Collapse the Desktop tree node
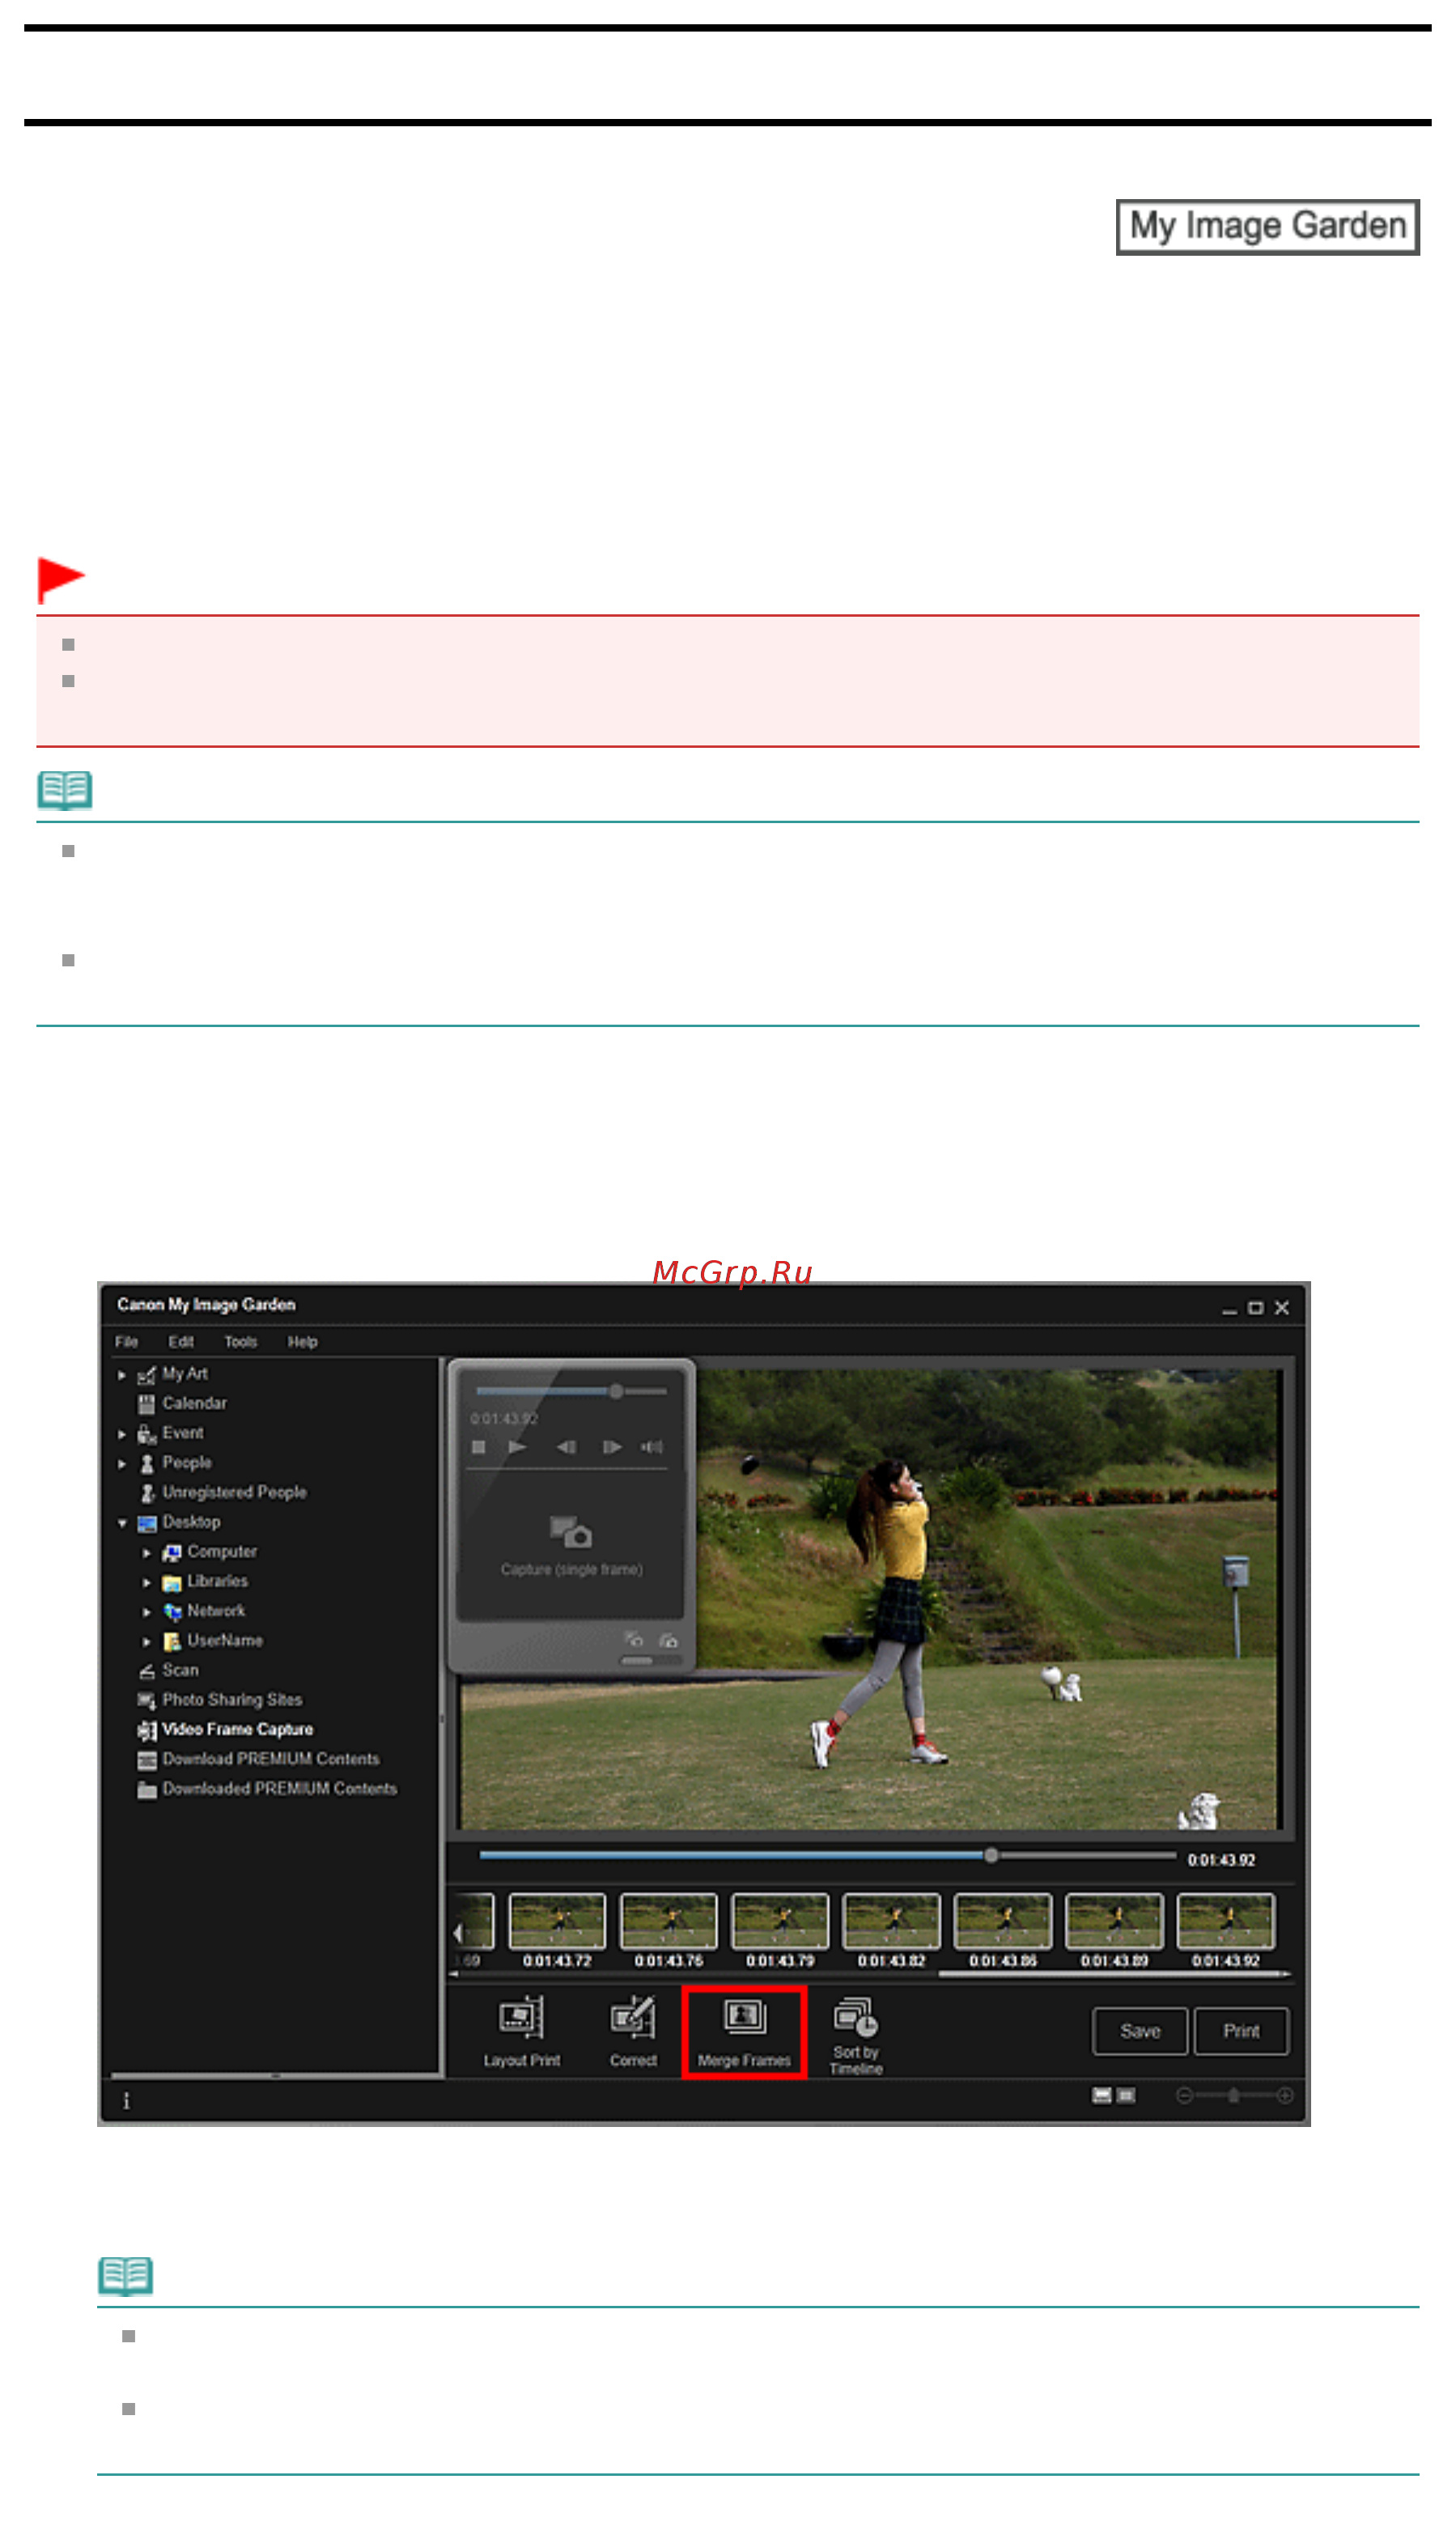 pos(122,1523)
